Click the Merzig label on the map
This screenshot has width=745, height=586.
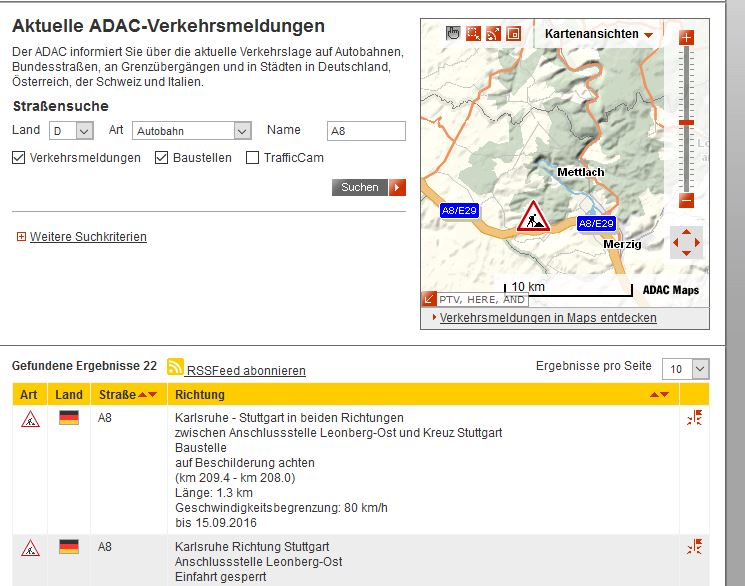click(x=622, y=244)
